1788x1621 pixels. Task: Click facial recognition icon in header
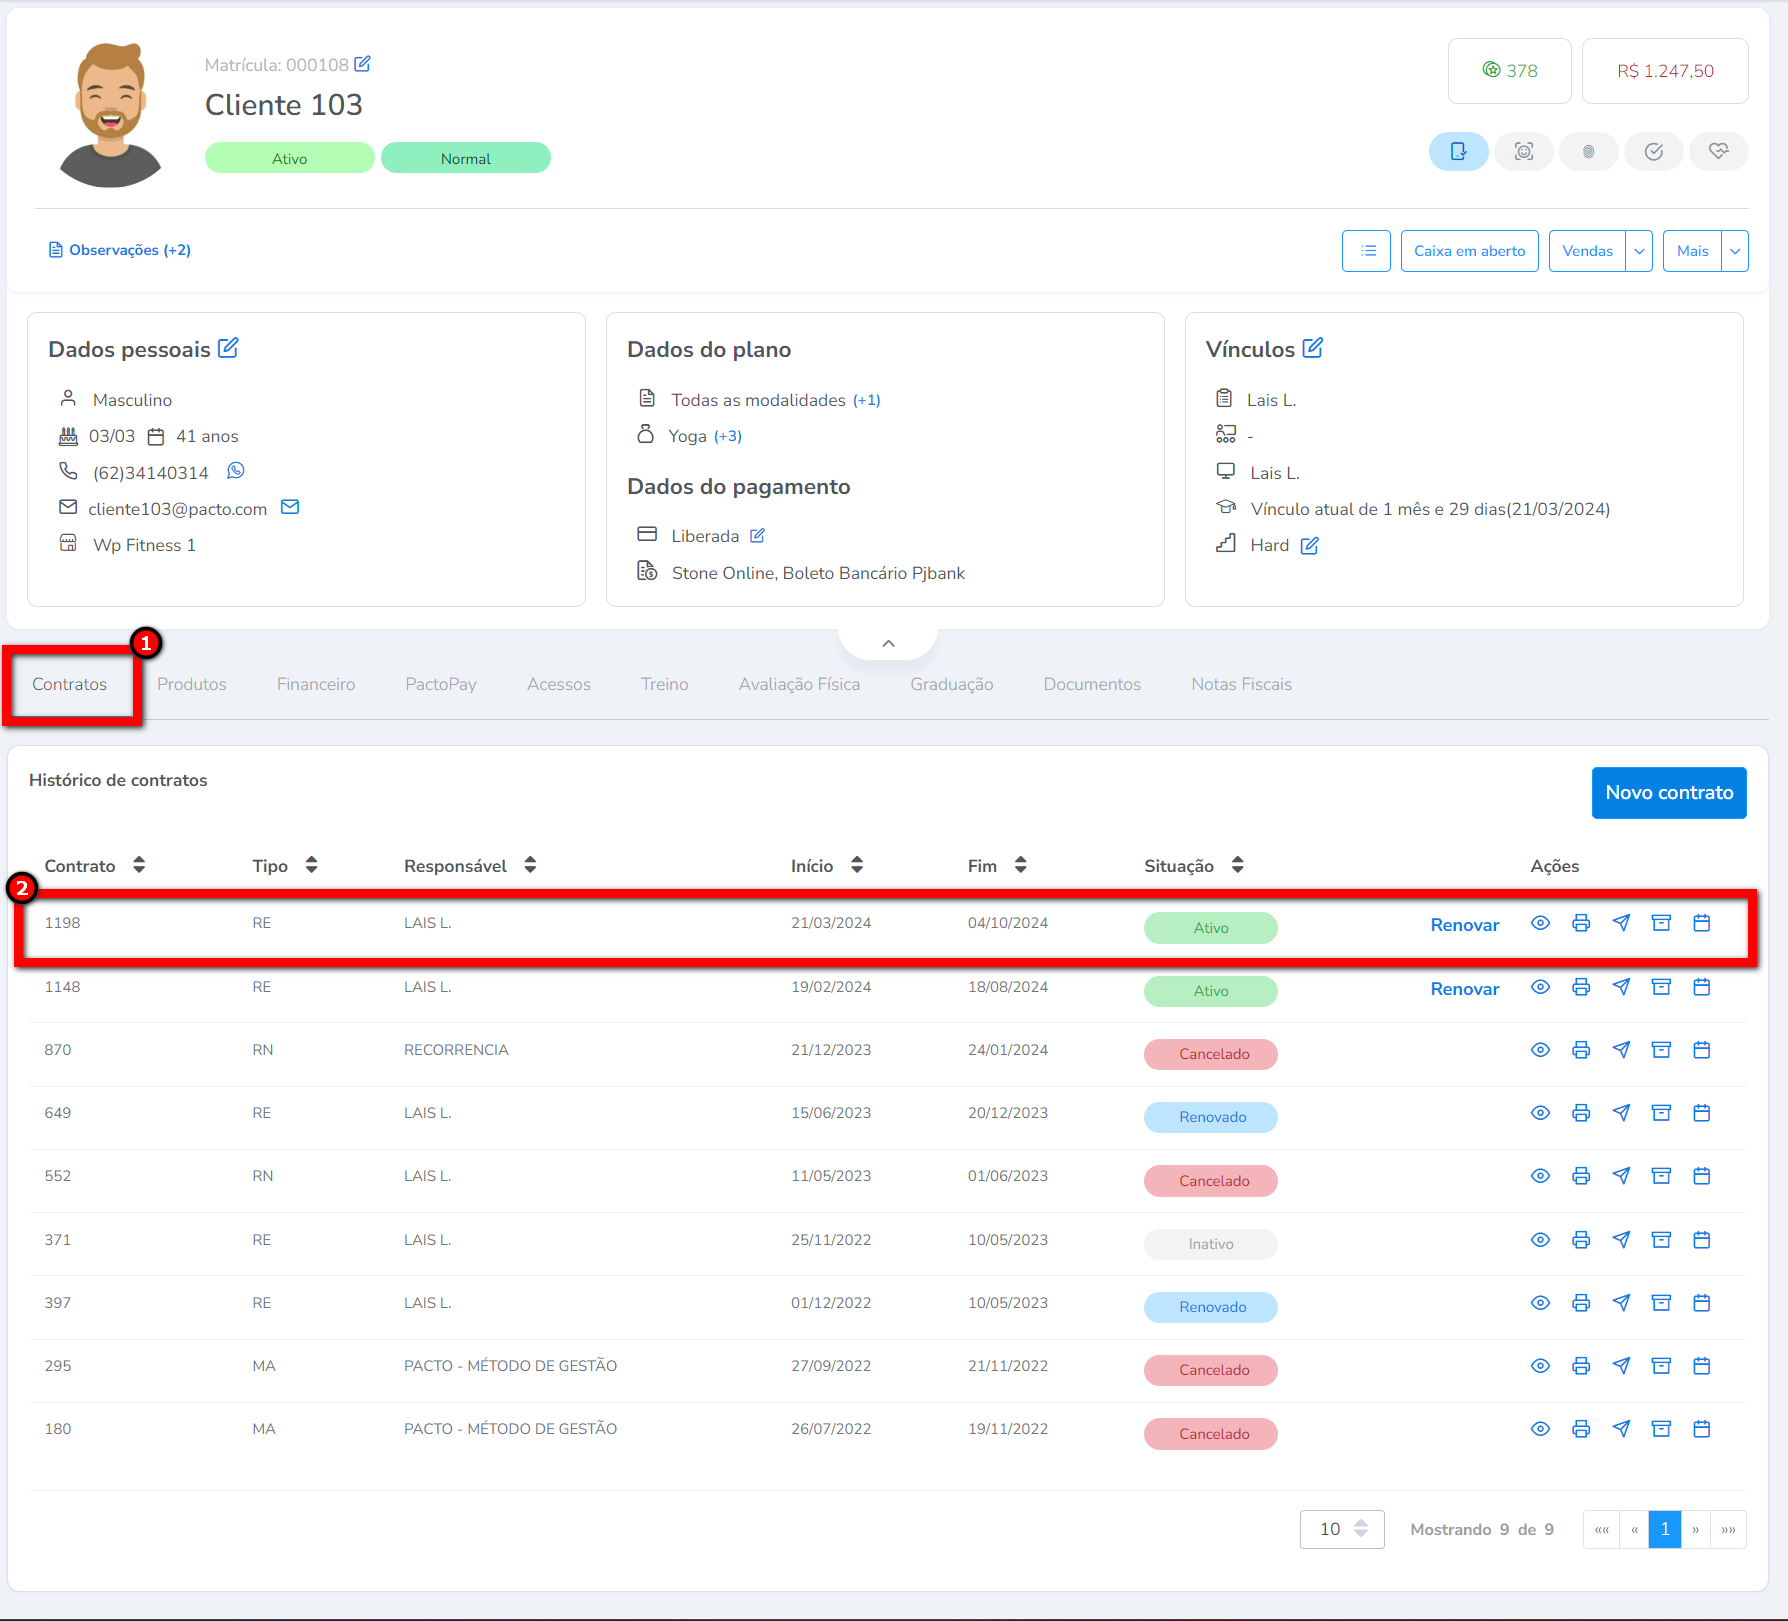tap(1523, 152)
